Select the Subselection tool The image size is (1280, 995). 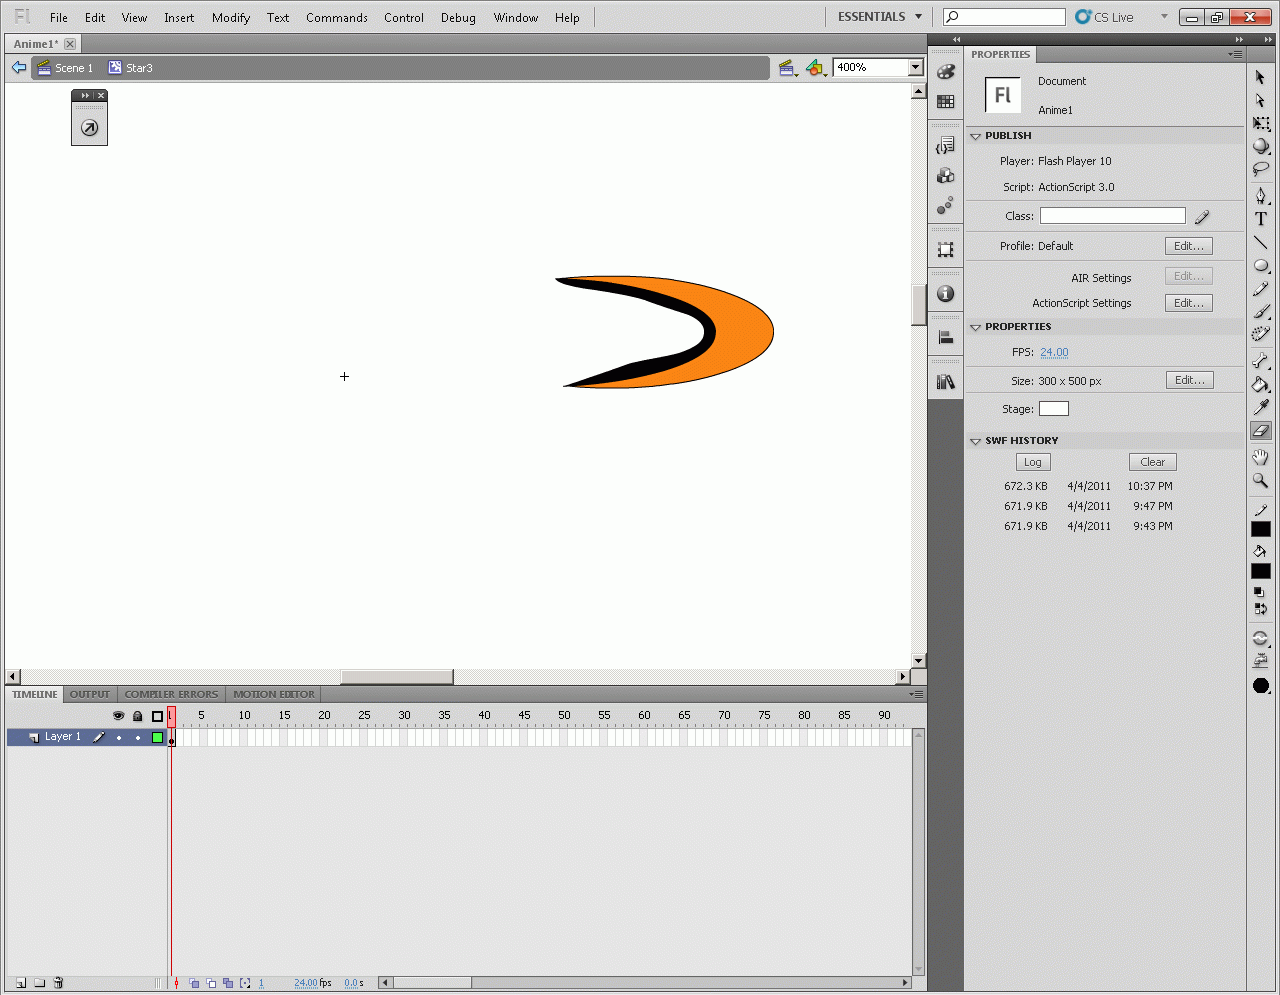pyautogui.click(x=1260, y=100)
